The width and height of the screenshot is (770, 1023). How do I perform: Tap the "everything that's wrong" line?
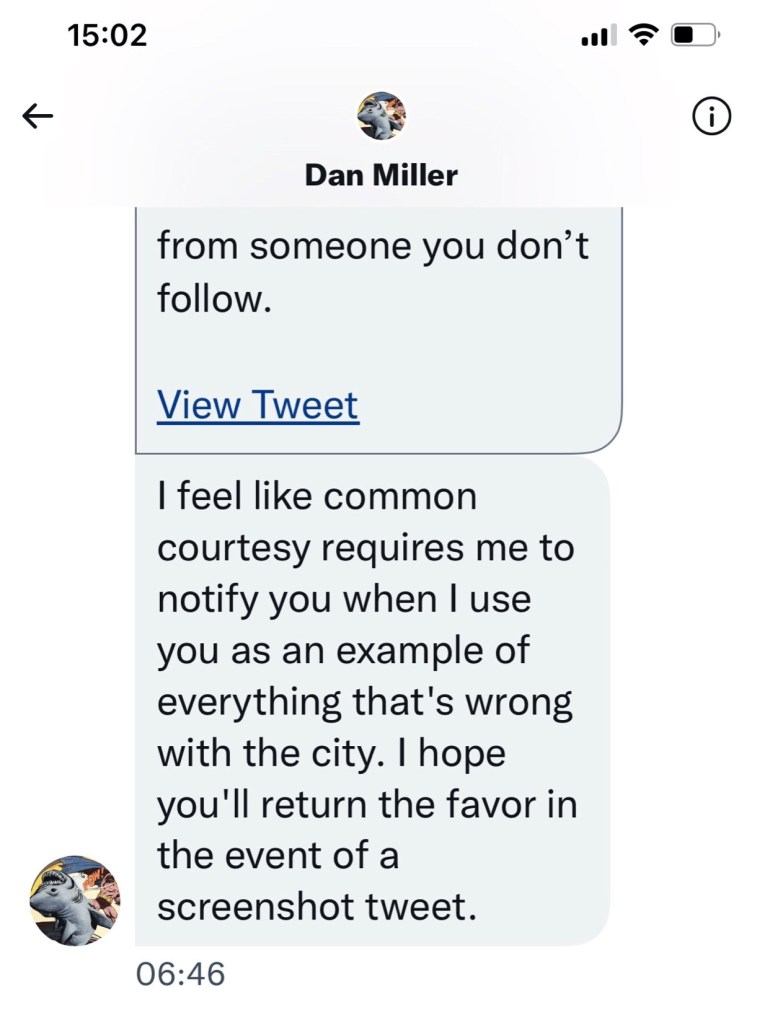coord(365,702)
